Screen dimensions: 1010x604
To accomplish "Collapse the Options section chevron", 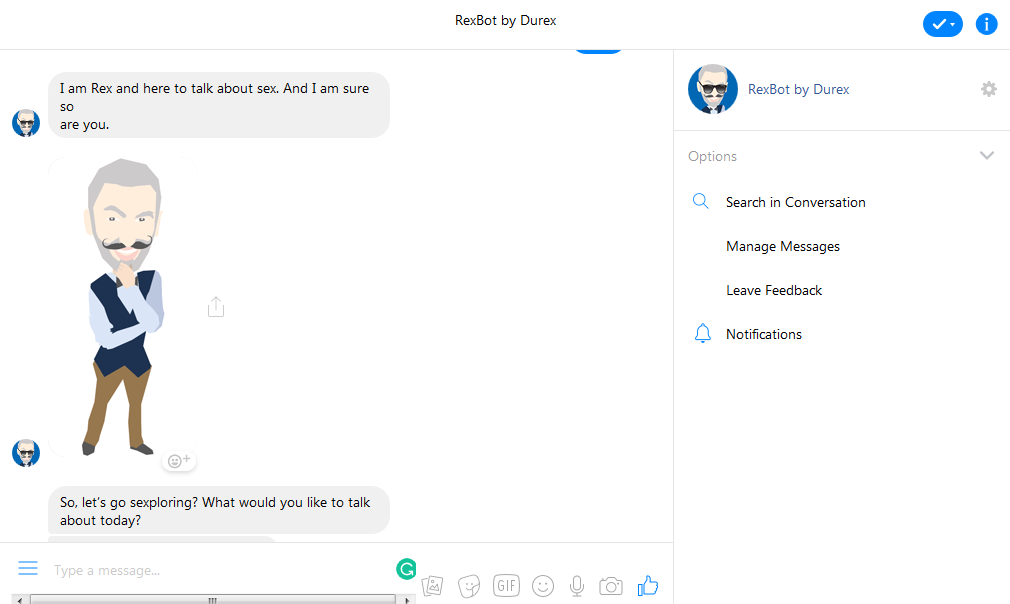I will point(987,155).
